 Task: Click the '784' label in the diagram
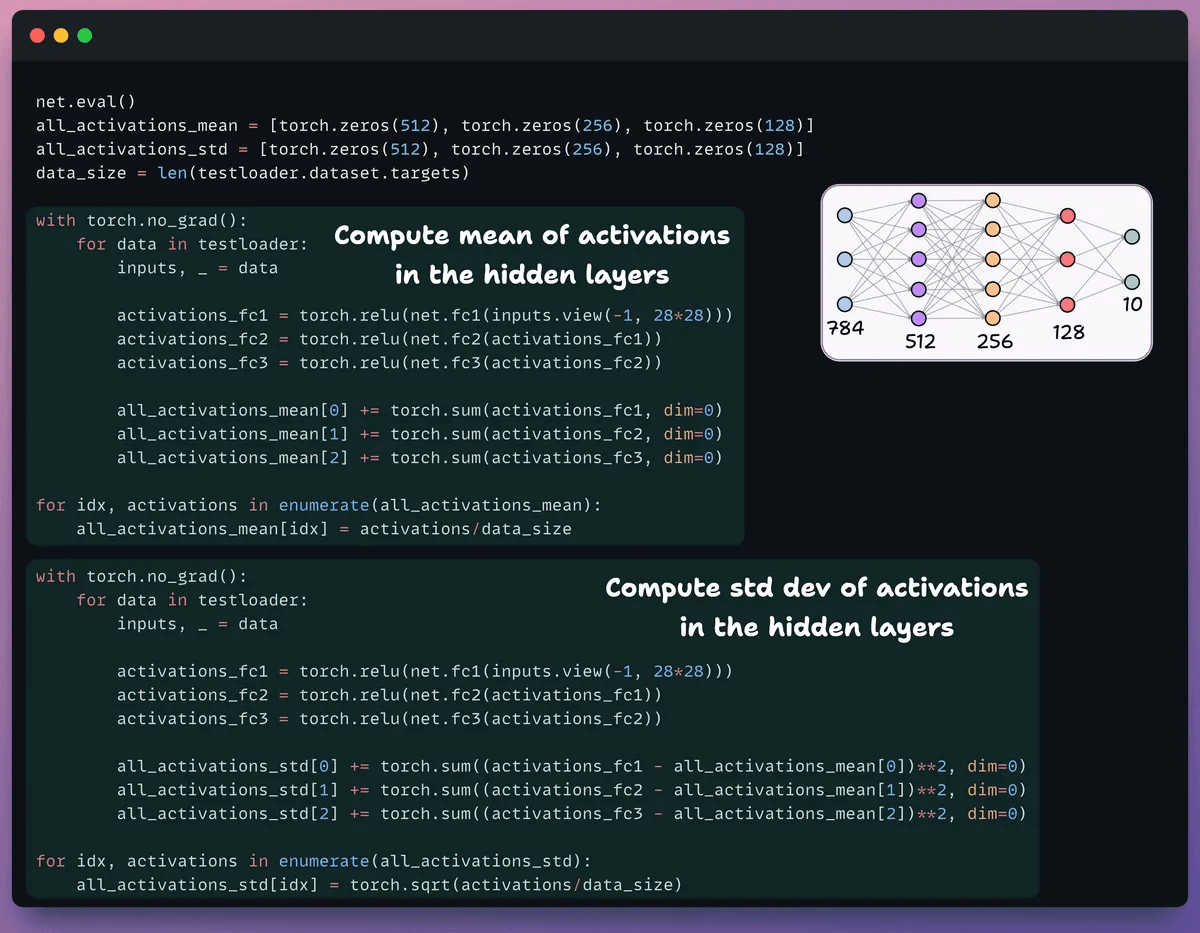(845, 327)
